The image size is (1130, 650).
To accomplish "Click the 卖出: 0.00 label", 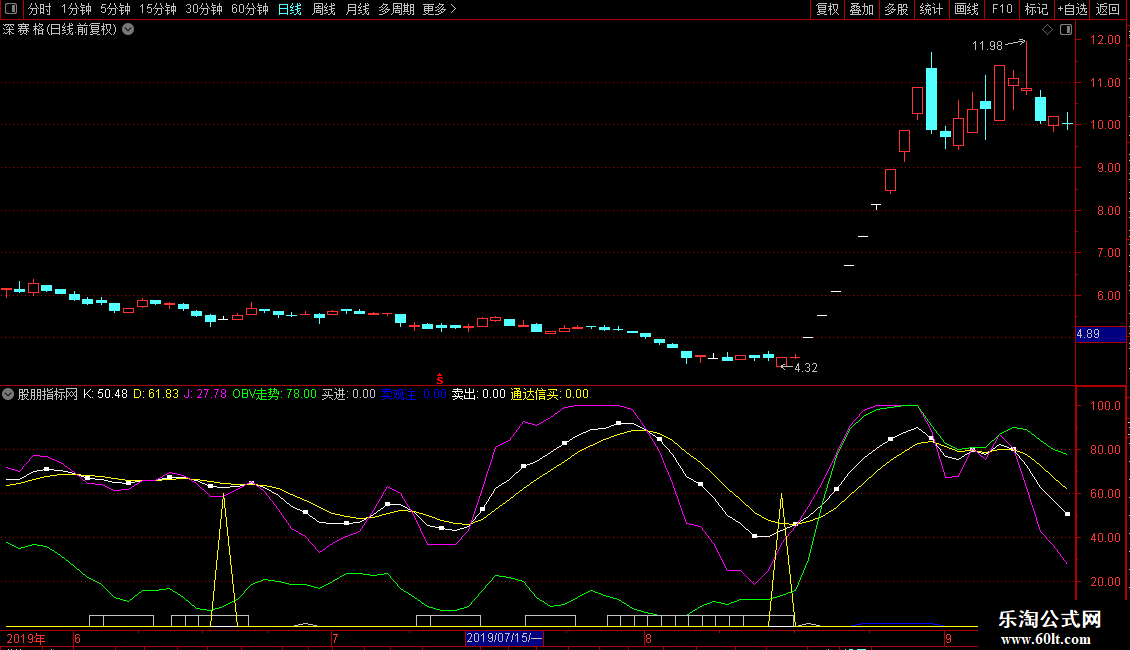I will click(x=479, y=394).
